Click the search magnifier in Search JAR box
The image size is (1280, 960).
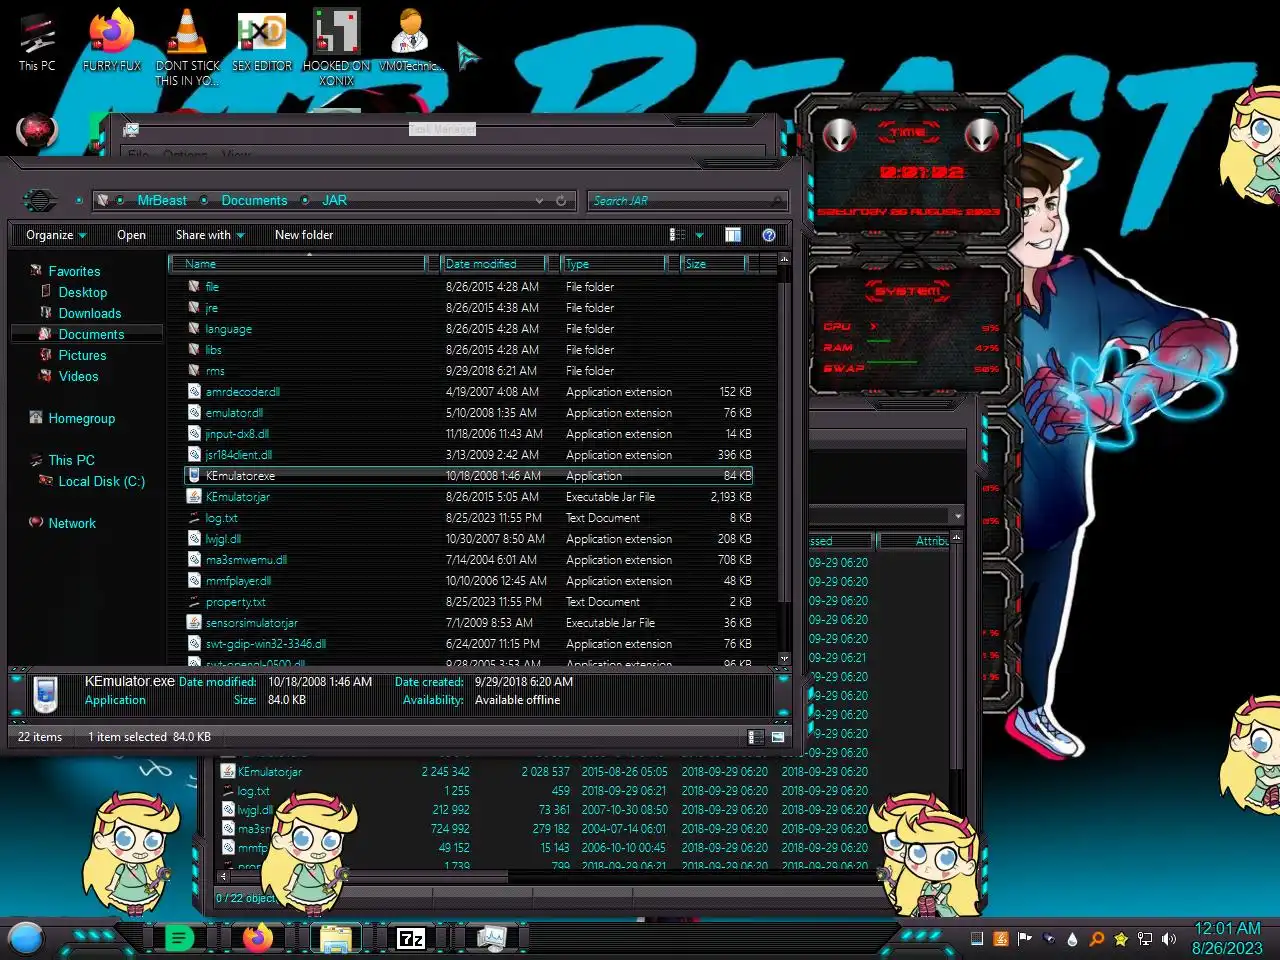pos(778,201)
